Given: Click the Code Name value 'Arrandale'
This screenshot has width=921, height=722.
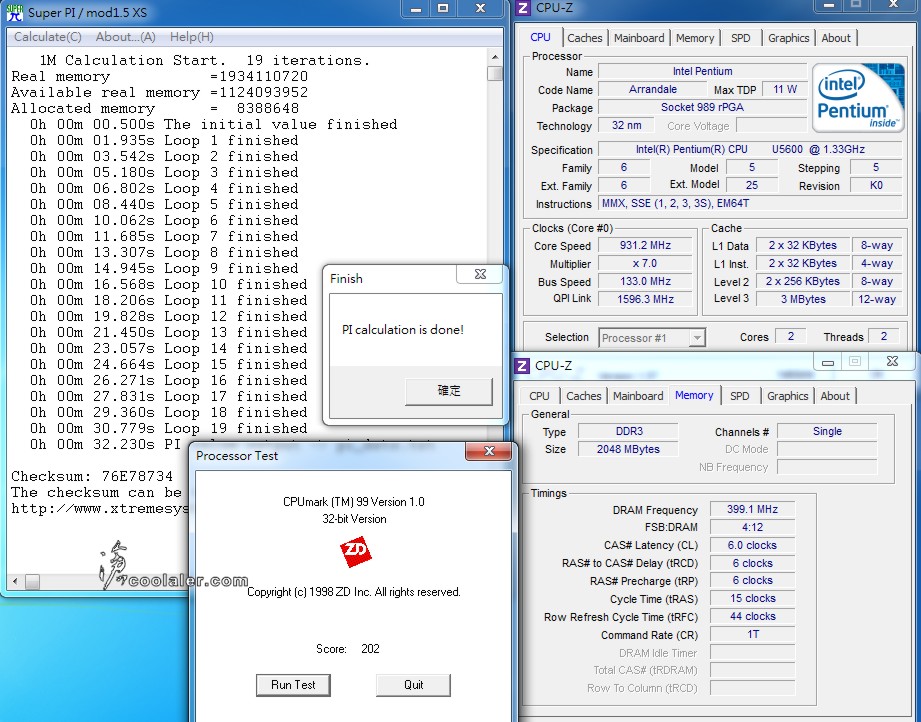Looking at the screenshot, I should pos(653,89).
